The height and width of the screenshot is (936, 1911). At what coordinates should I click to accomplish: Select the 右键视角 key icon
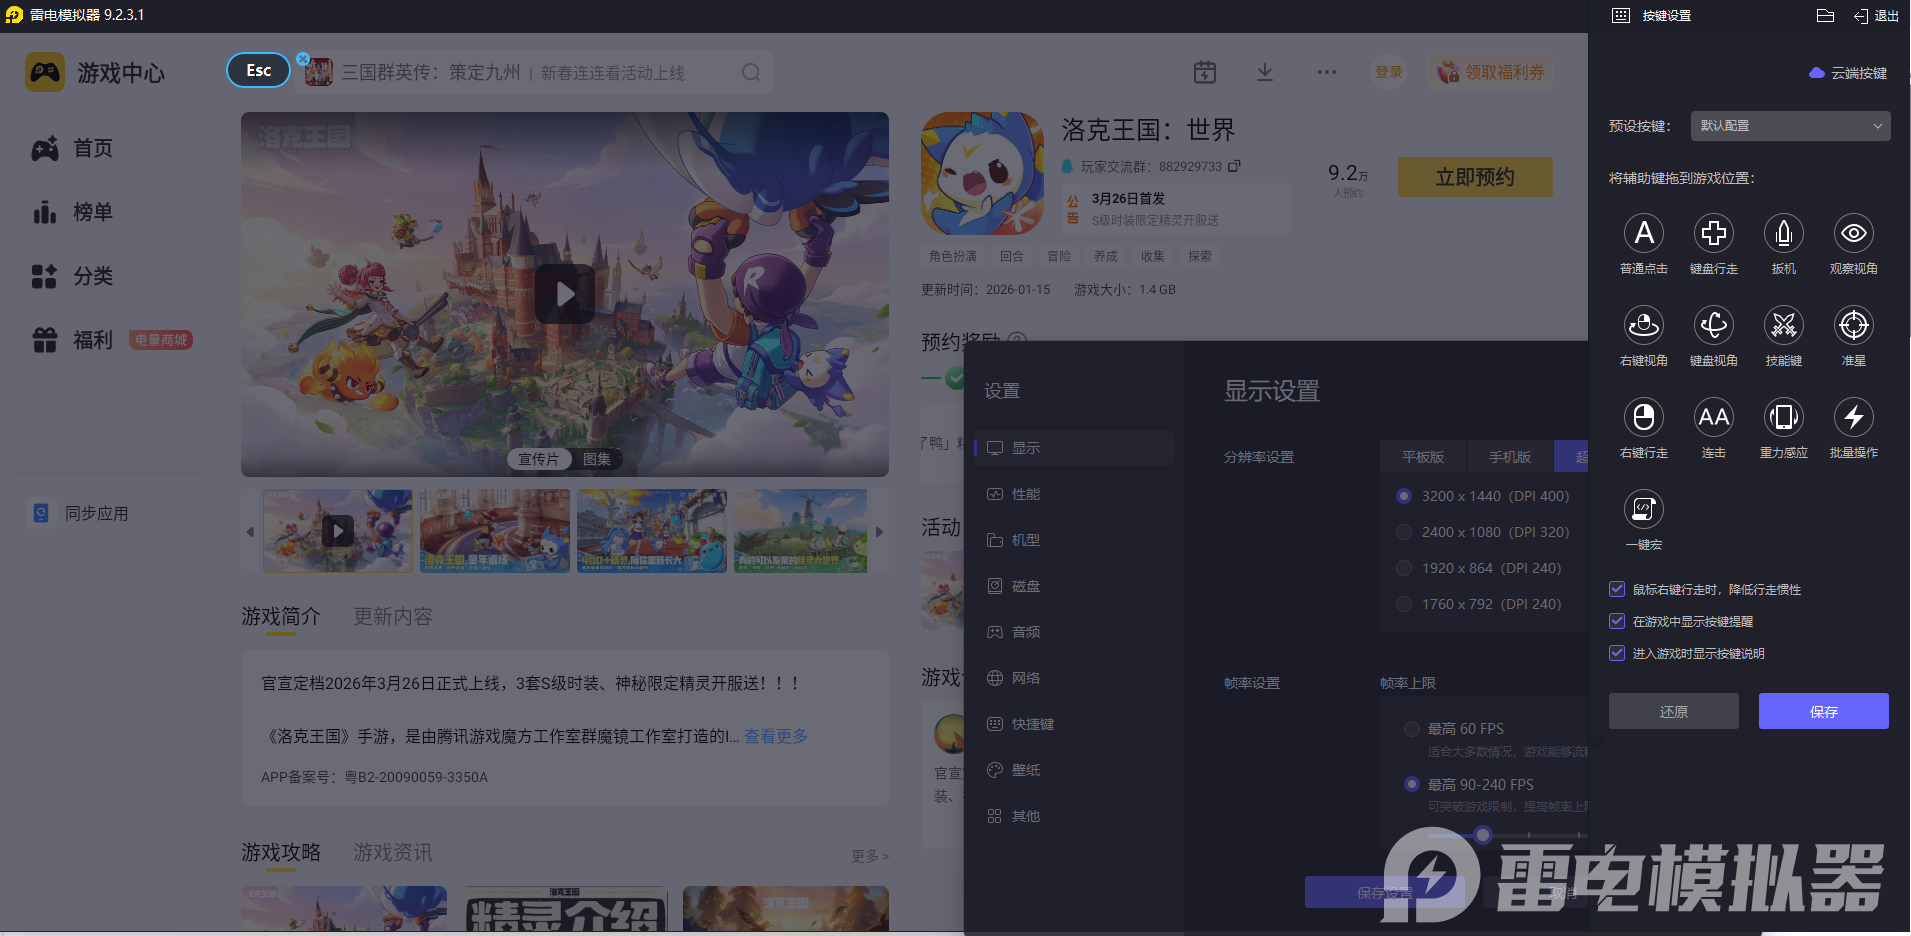(x=1643, y=325)
